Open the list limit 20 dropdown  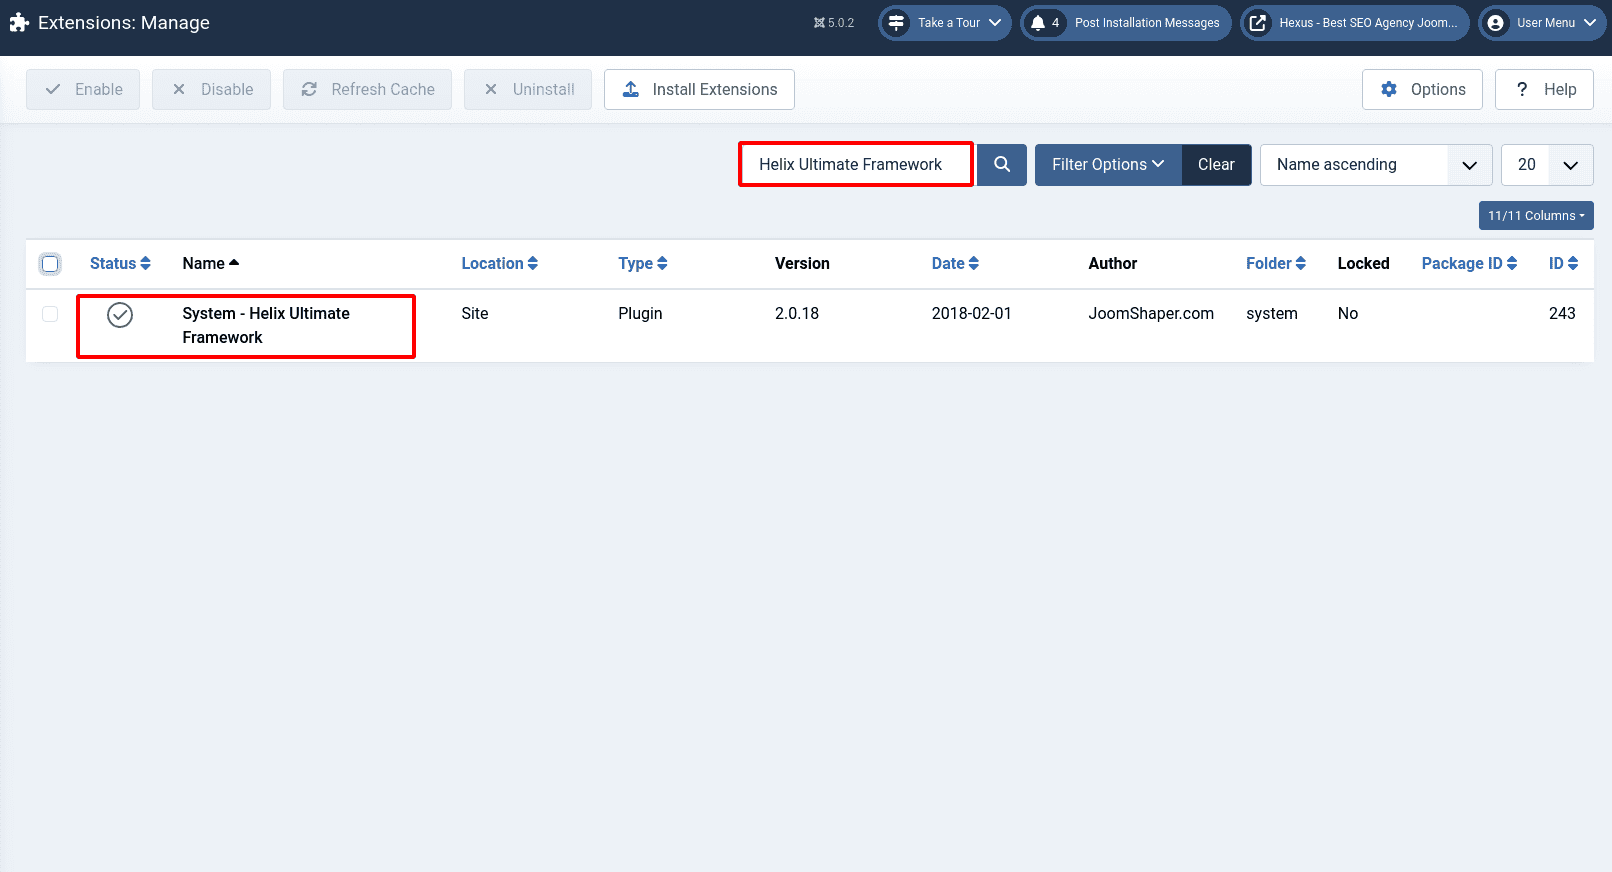pyautogui.click(x=1546, y=165)
